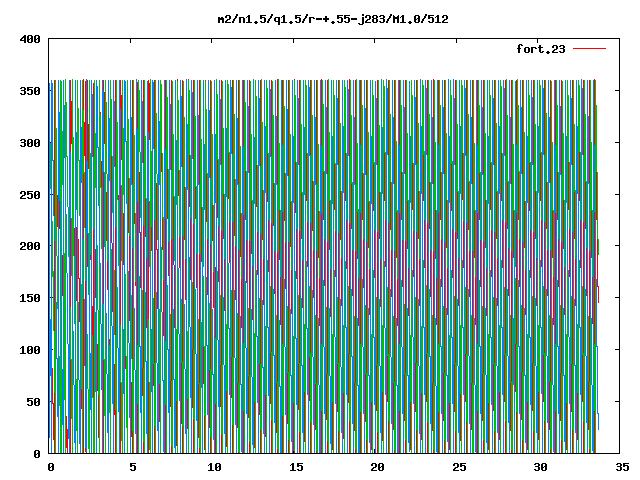Click the y-axis label 250
This screenshot has height=480, width=640.
point(30,195)
